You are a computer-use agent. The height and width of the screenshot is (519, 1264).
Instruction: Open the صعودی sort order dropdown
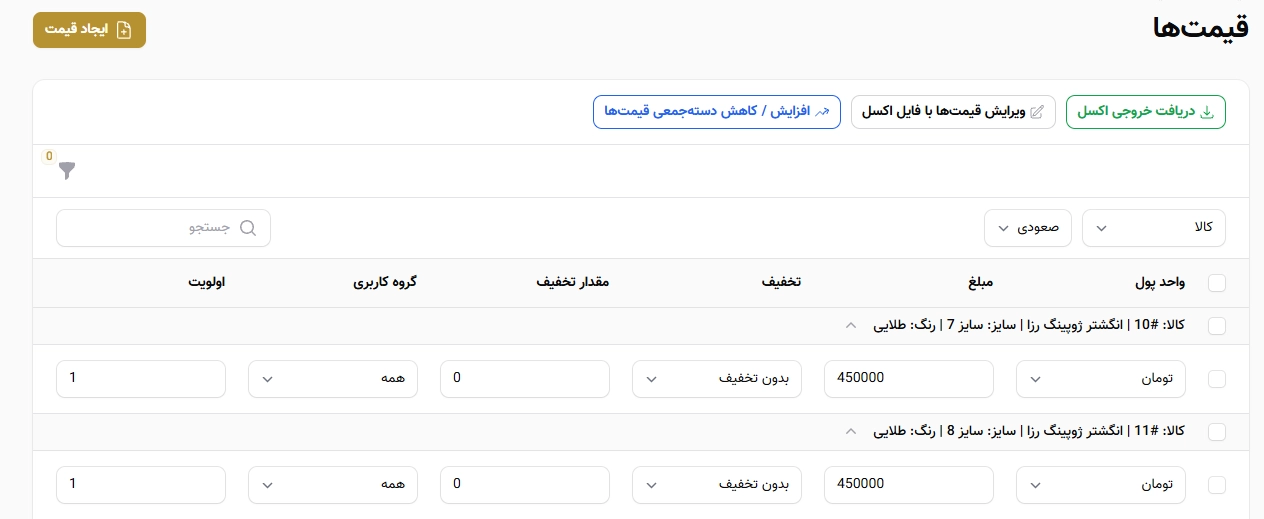pos(1028,228)
